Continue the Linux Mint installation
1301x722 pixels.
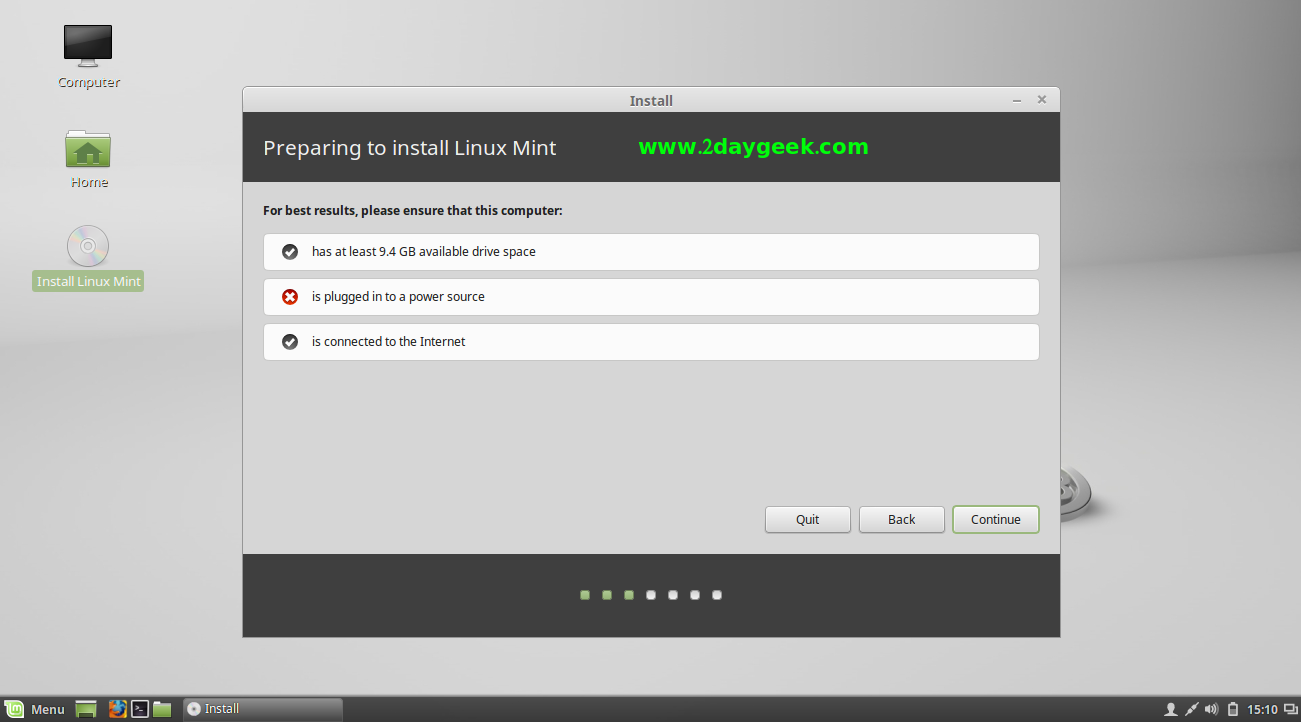[x=995, y=519]
